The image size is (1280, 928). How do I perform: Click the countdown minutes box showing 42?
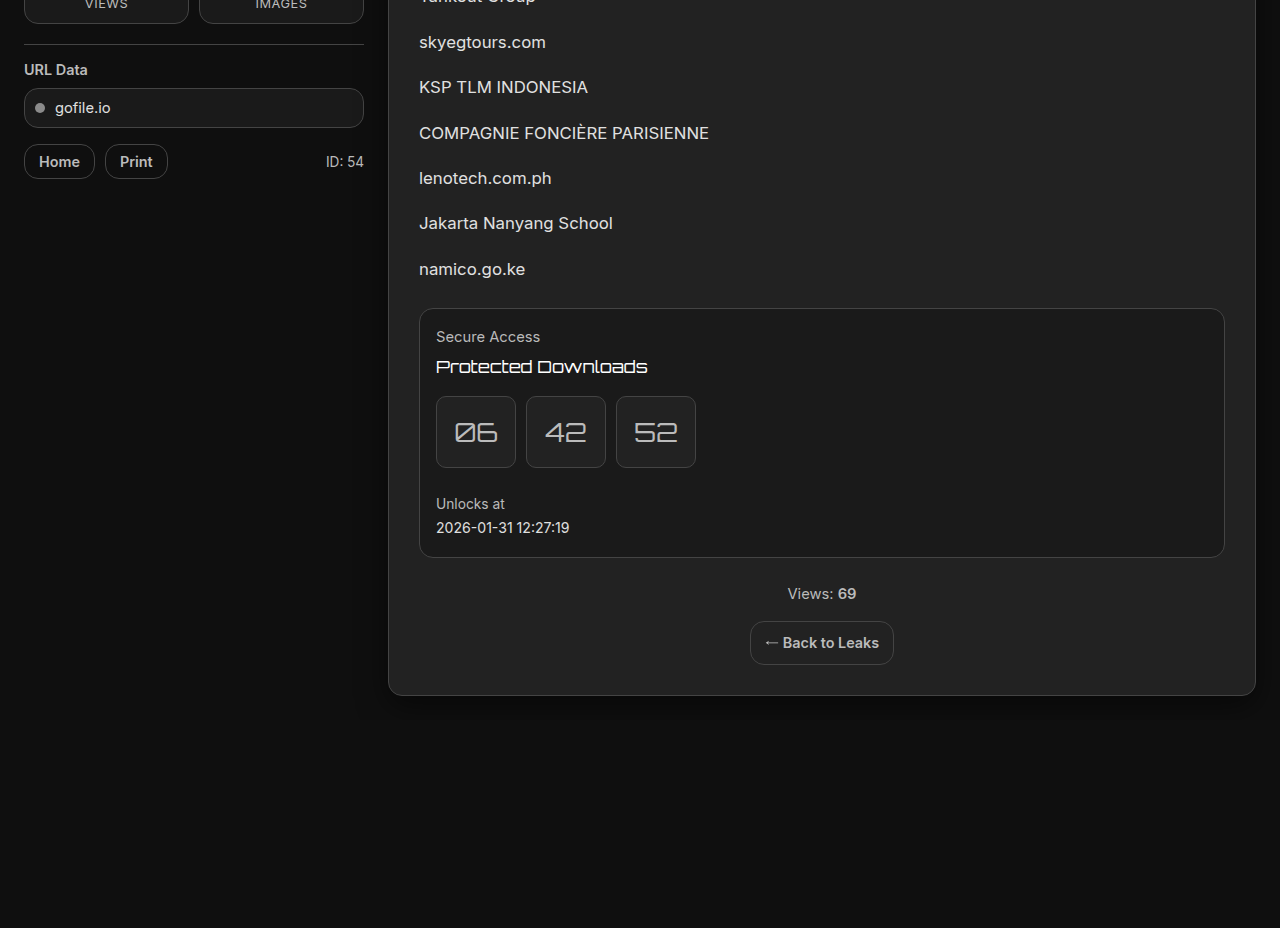click(x=566, y=432)
